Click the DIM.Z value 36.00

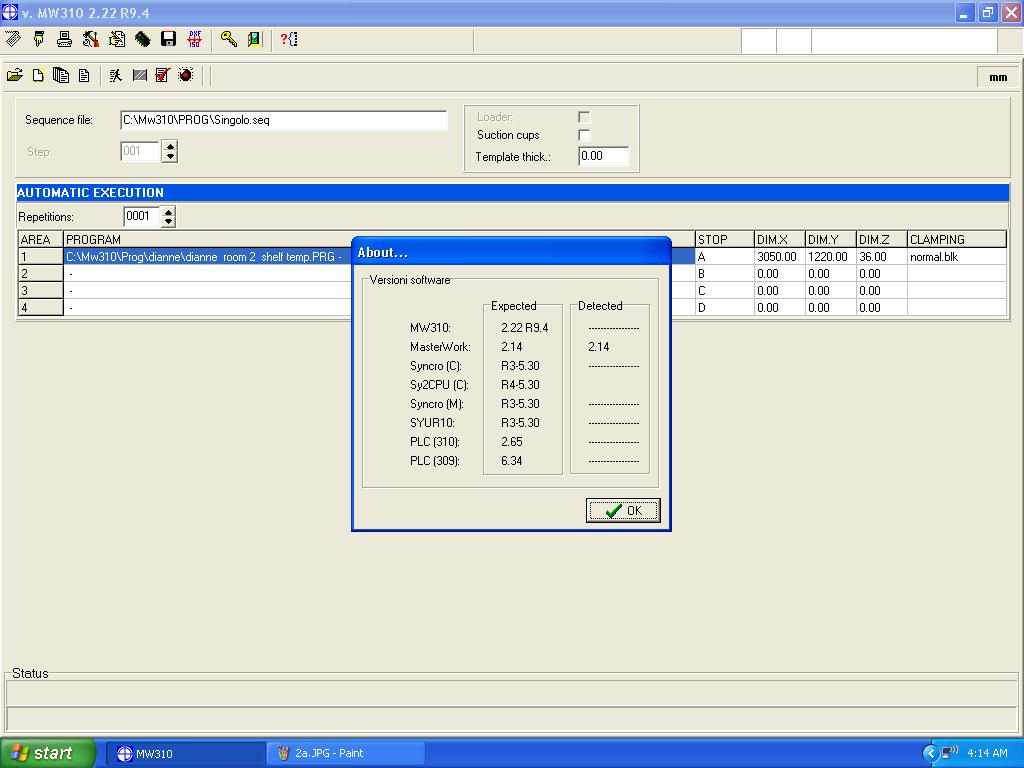coord(881,257)
